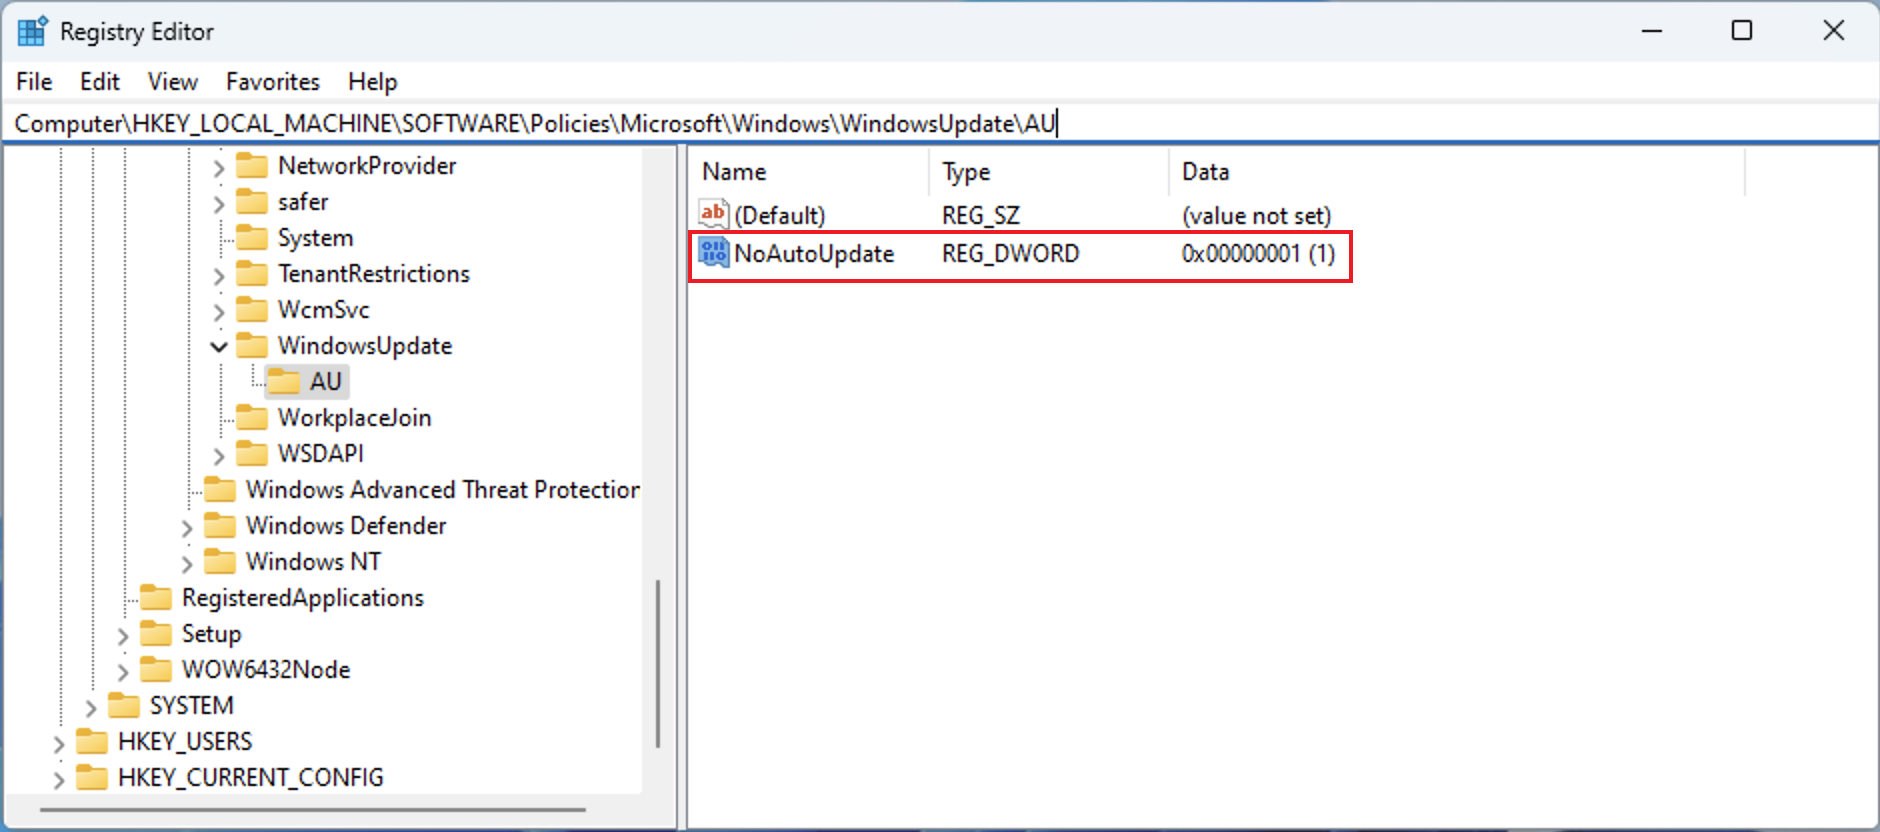Expand the TenantRestrictions key
1880x832 pixels.
tap(219, 275)
